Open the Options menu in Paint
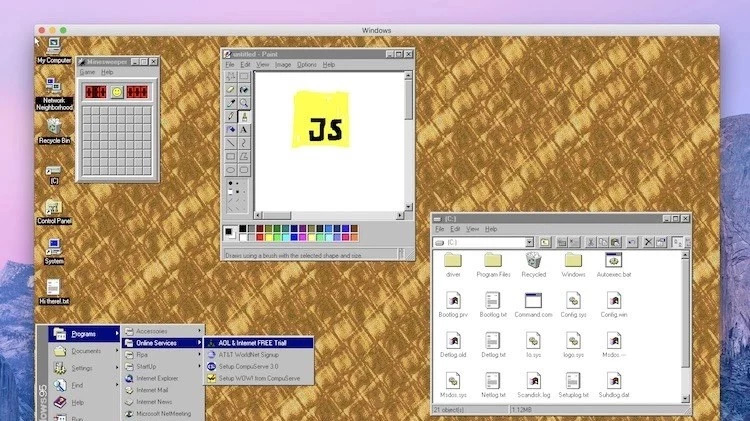The height and width of the screenshot is (421, 750). point(307,65)
